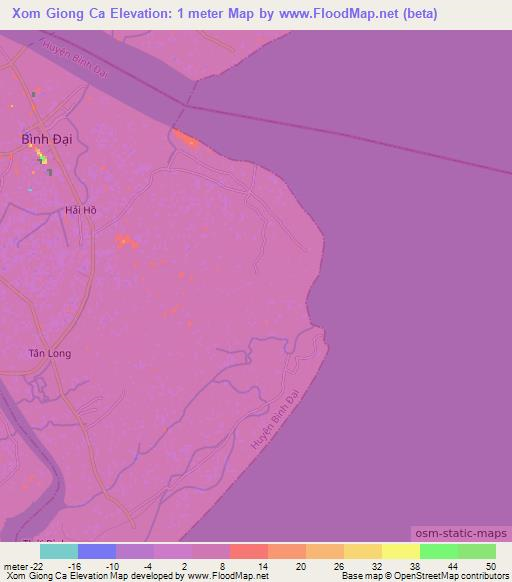Click the yellow 32 meter legend swatch

click(x=401, y=551)
